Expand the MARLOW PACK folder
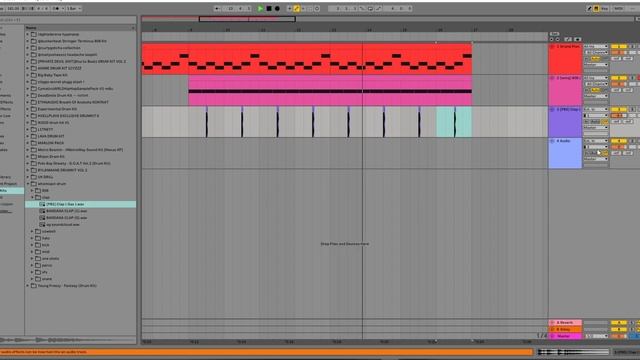The height and width of the screenshot is (360, 640). pos(28,143)
